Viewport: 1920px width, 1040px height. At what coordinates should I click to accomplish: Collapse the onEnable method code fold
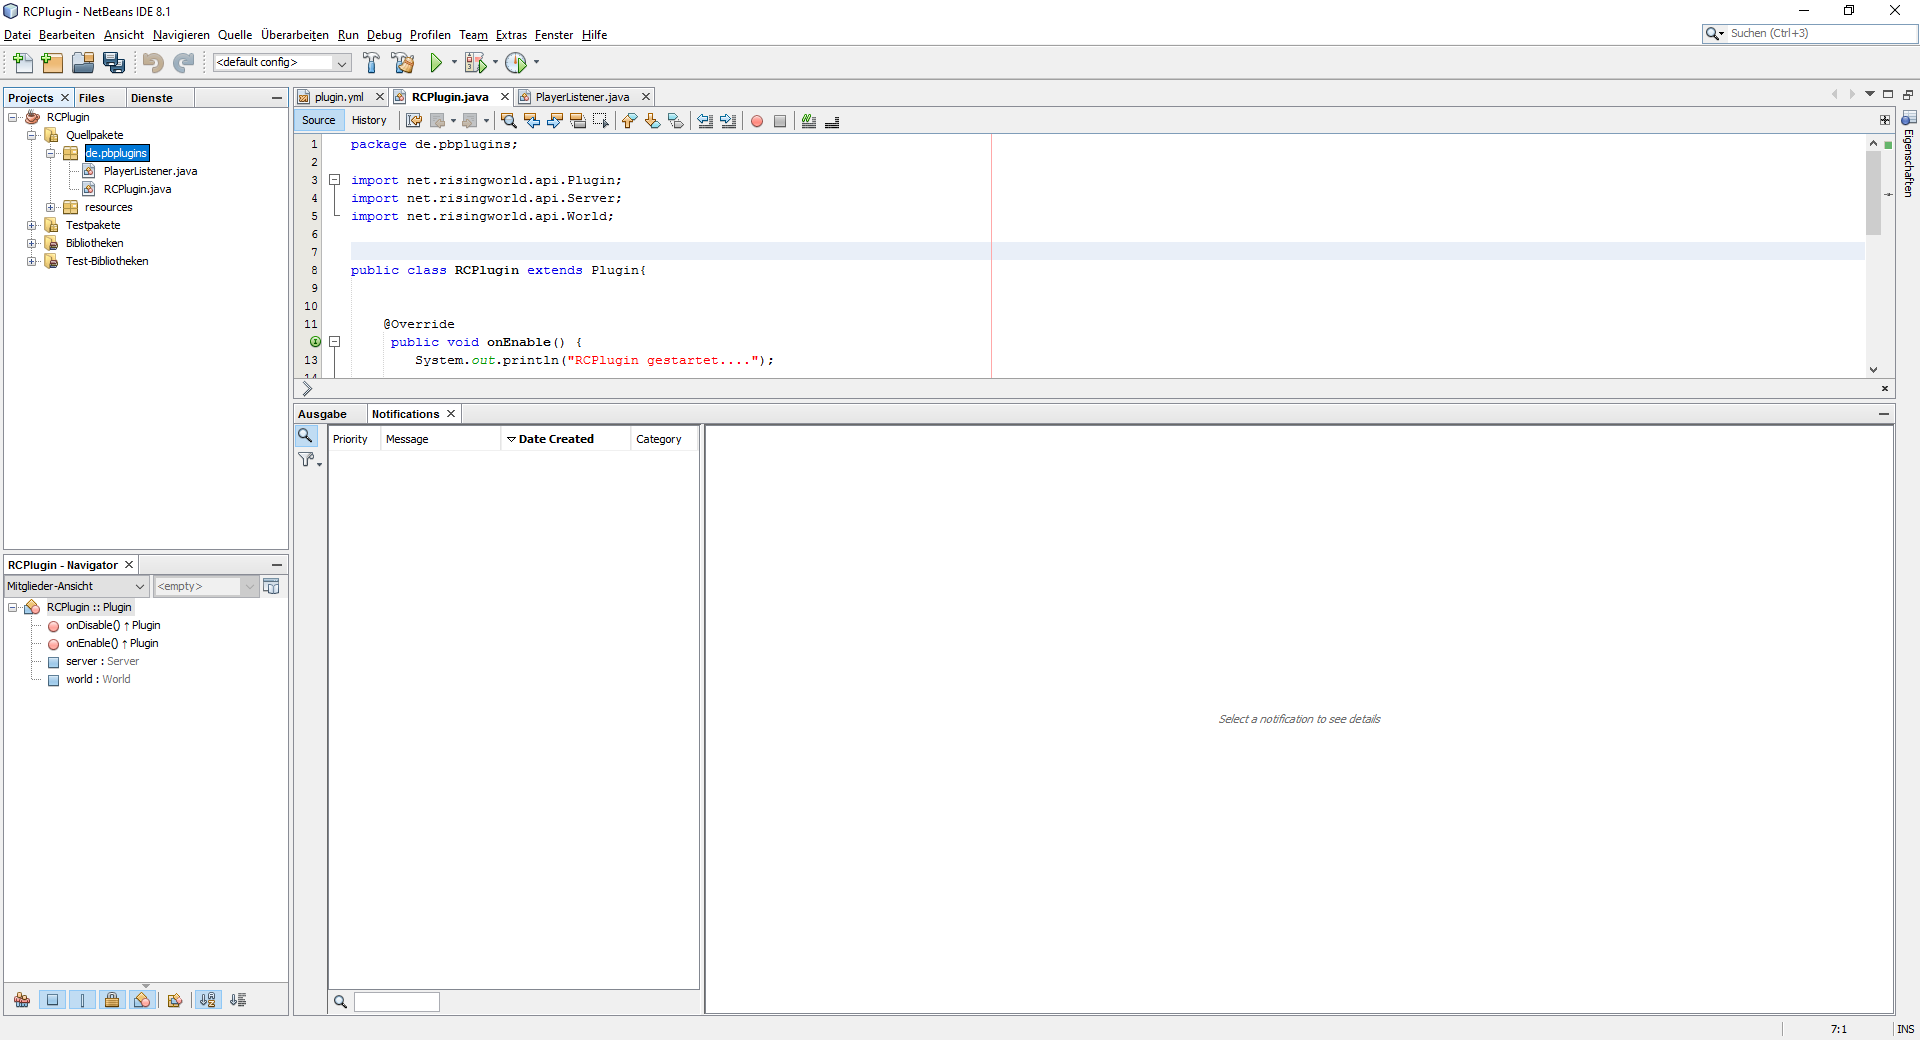pyautogui.click(x=335, y=342)
